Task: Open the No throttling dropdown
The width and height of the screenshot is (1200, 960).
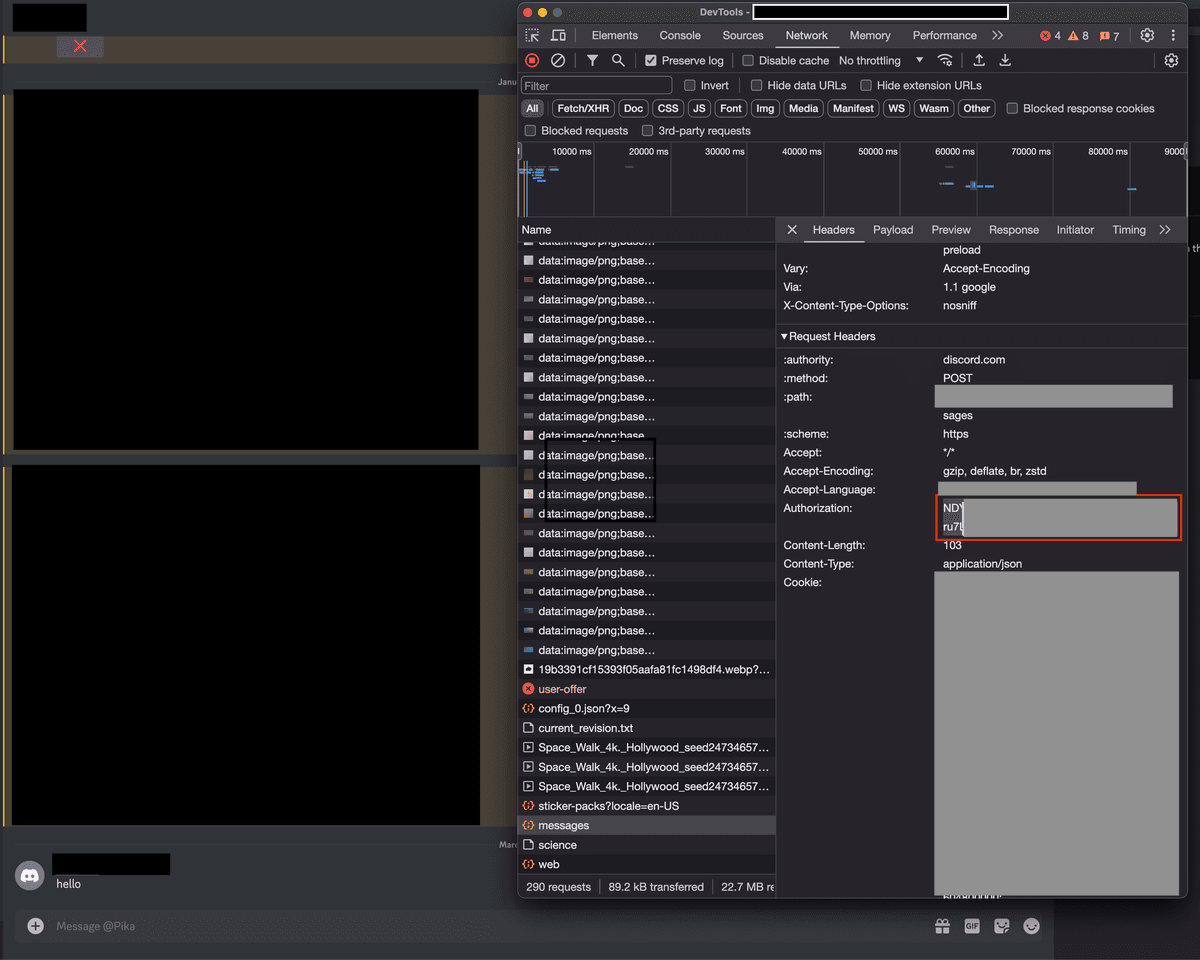Action: click(x=881, y=61)
